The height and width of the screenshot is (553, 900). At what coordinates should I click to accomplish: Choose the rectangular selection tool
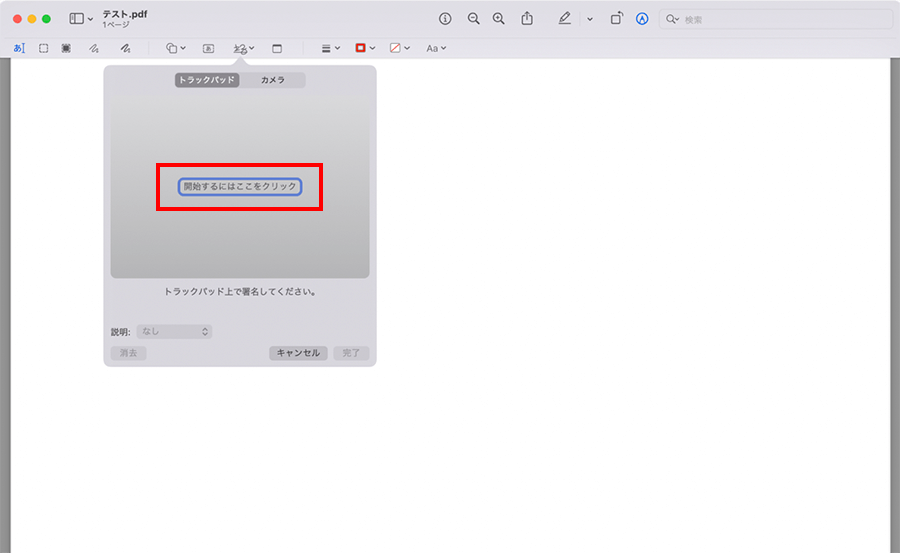tap(44, 48)
